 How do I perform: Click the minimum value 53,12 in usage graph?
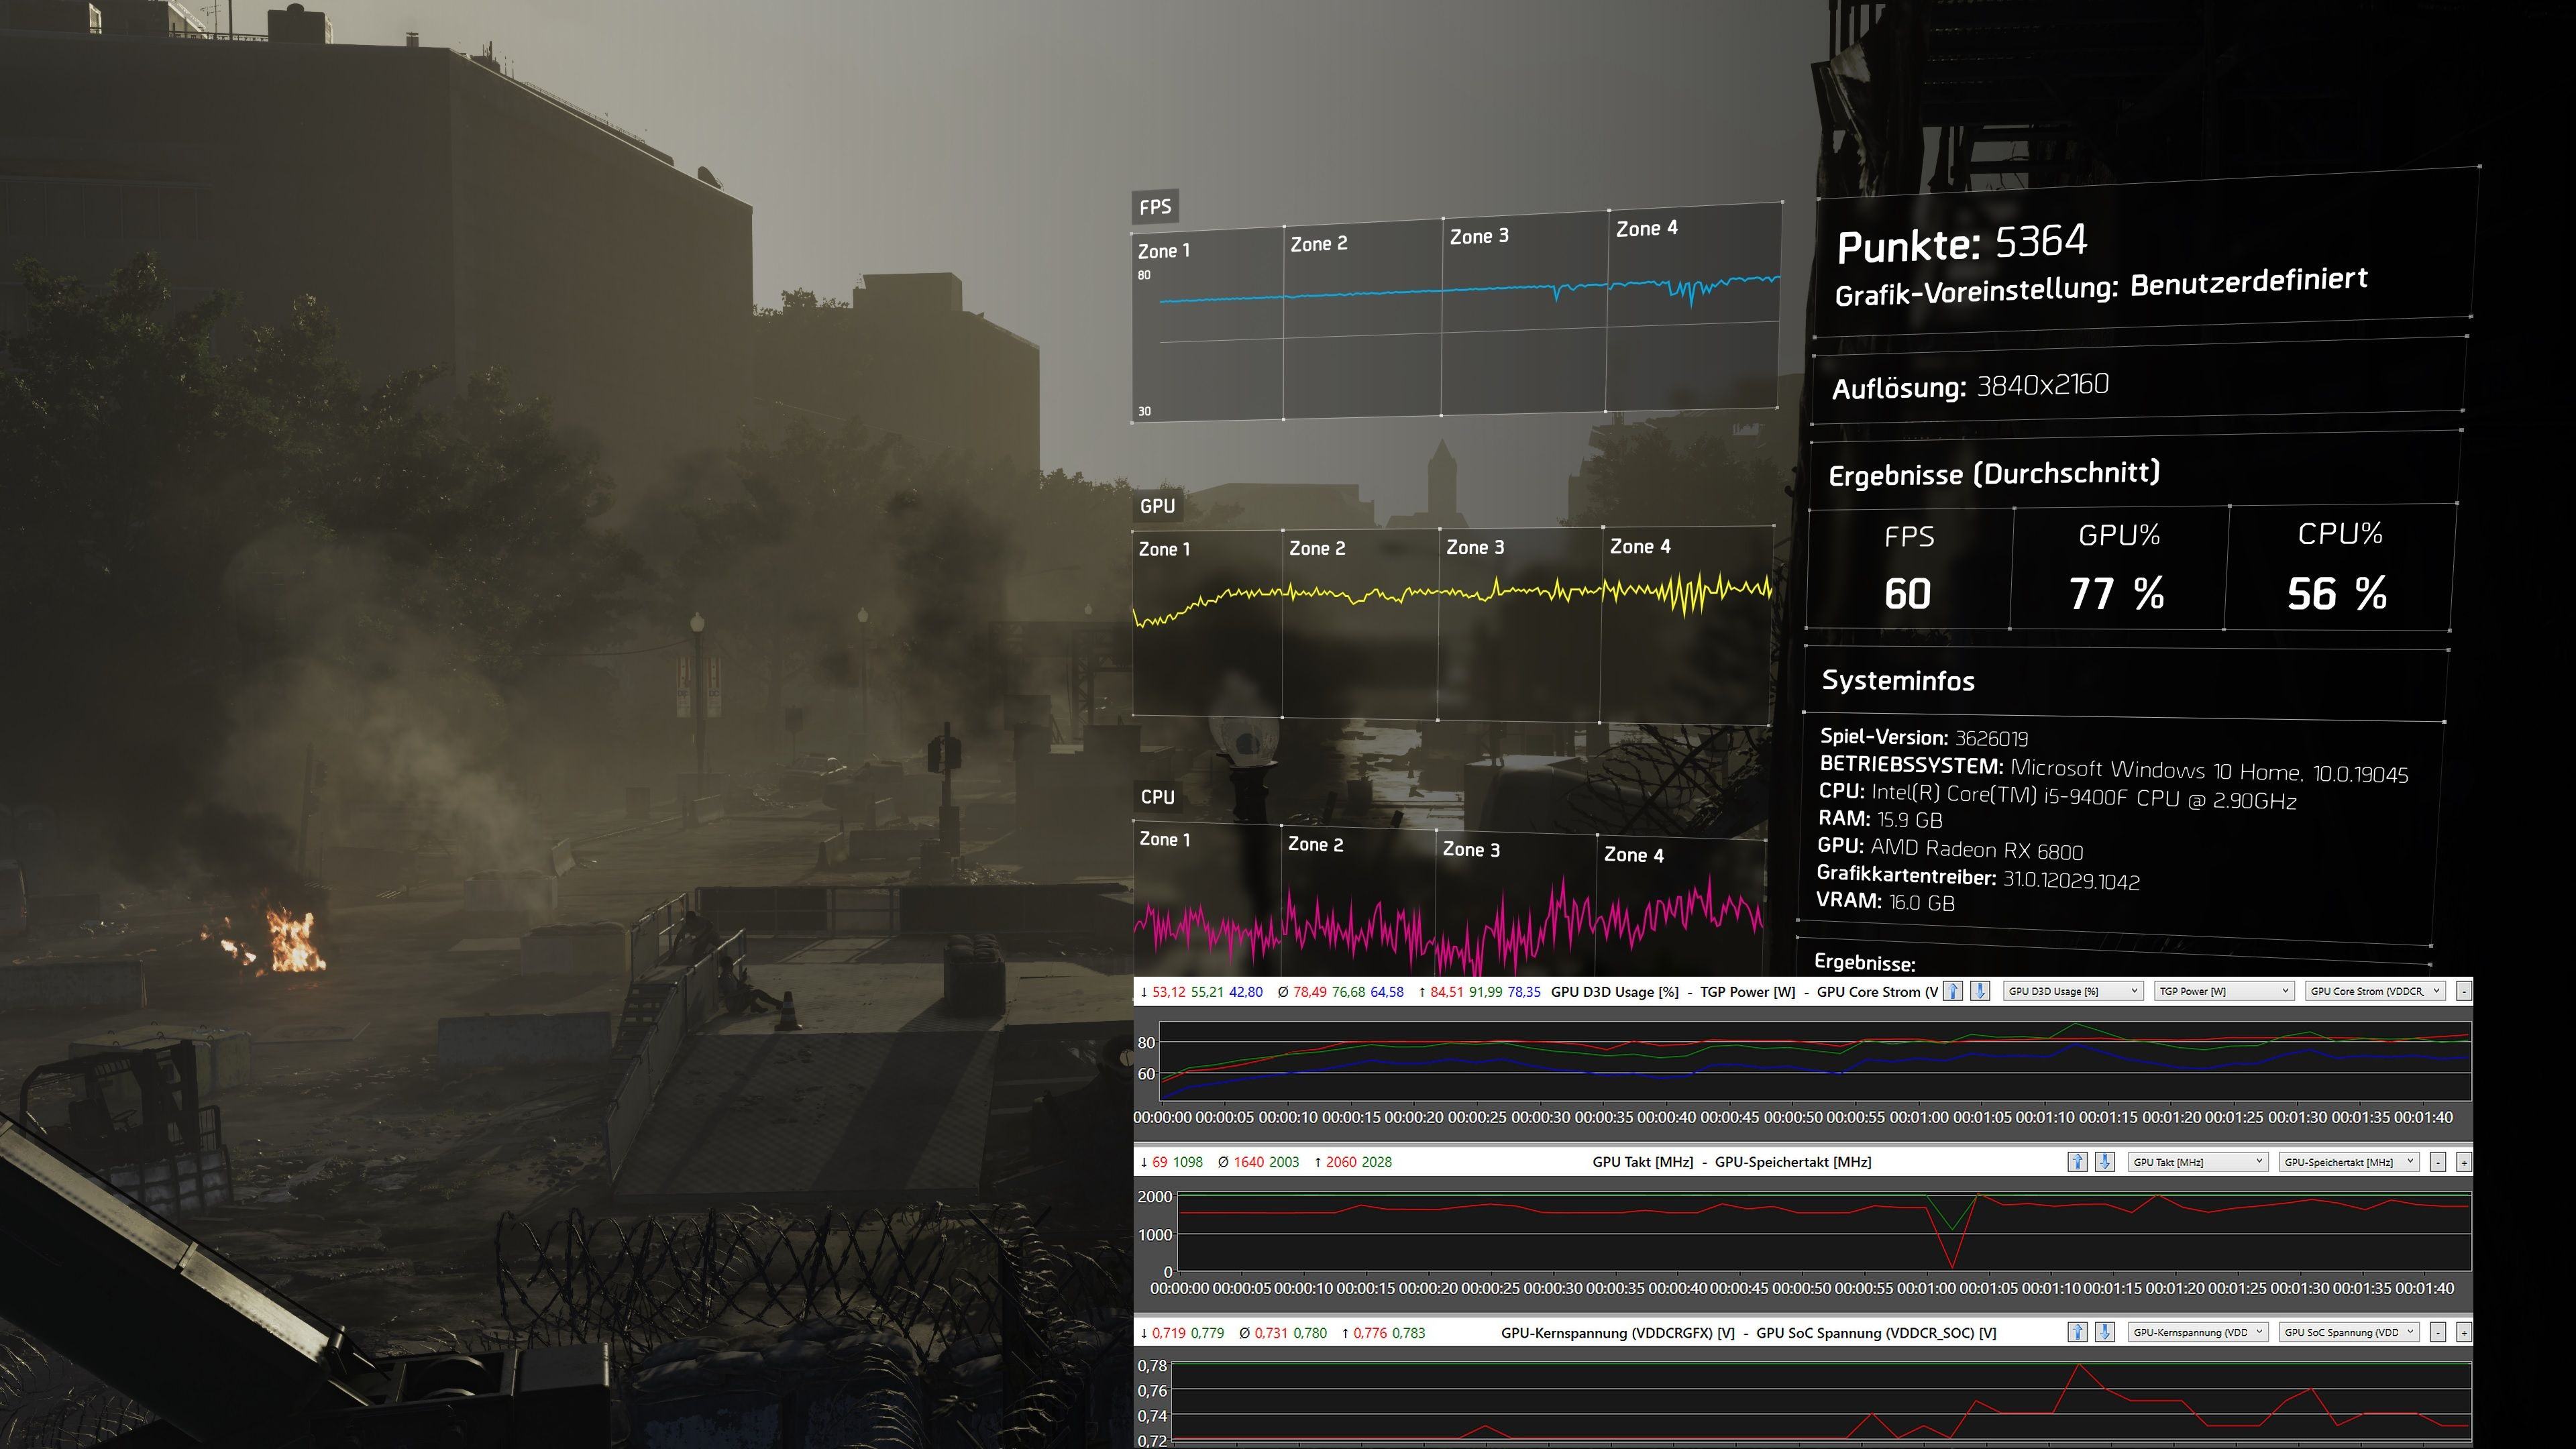pos(1168,992)
